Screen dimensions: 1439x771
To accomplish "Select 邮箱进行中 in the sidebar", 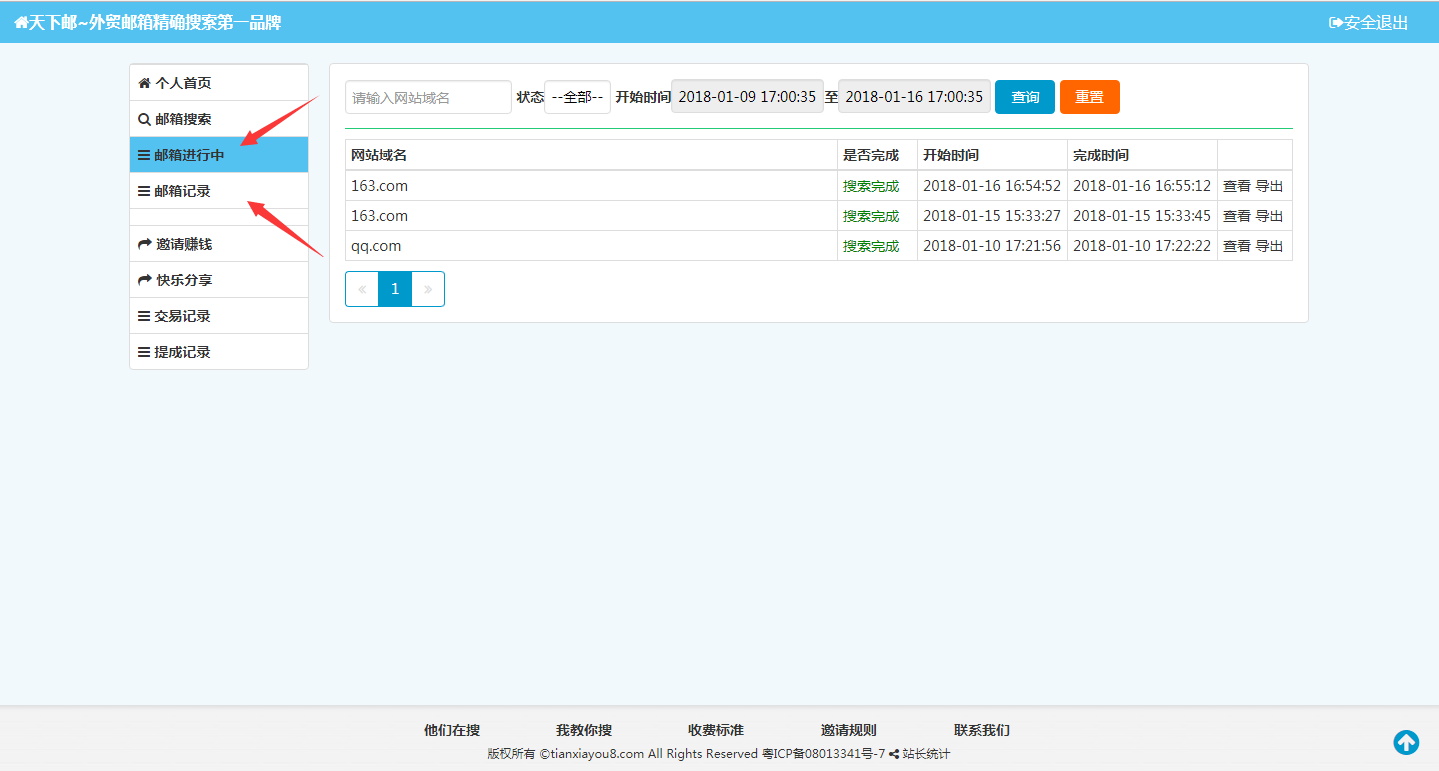I will [219, 155].
